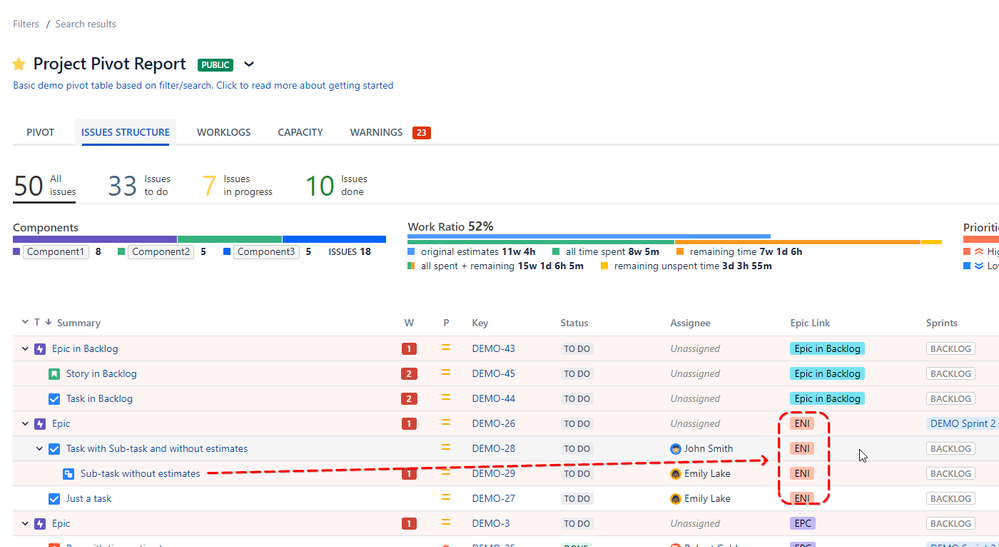
Task: Click medium priority icon in DEMO-27 row
Action: pyautogui.click(x=446, y=497)
